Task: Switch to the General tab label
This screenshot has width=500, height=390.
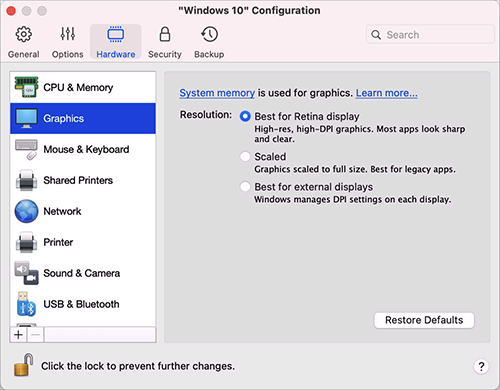Action: coord(23,54)
